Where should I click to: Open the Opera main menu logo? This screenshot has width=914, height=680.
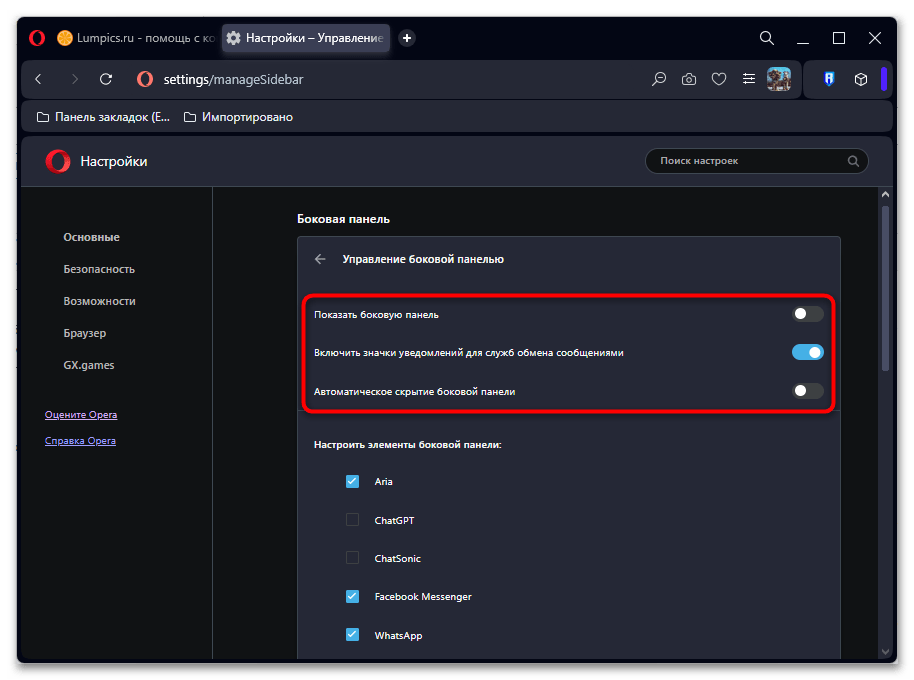click(x=37, y=38)
